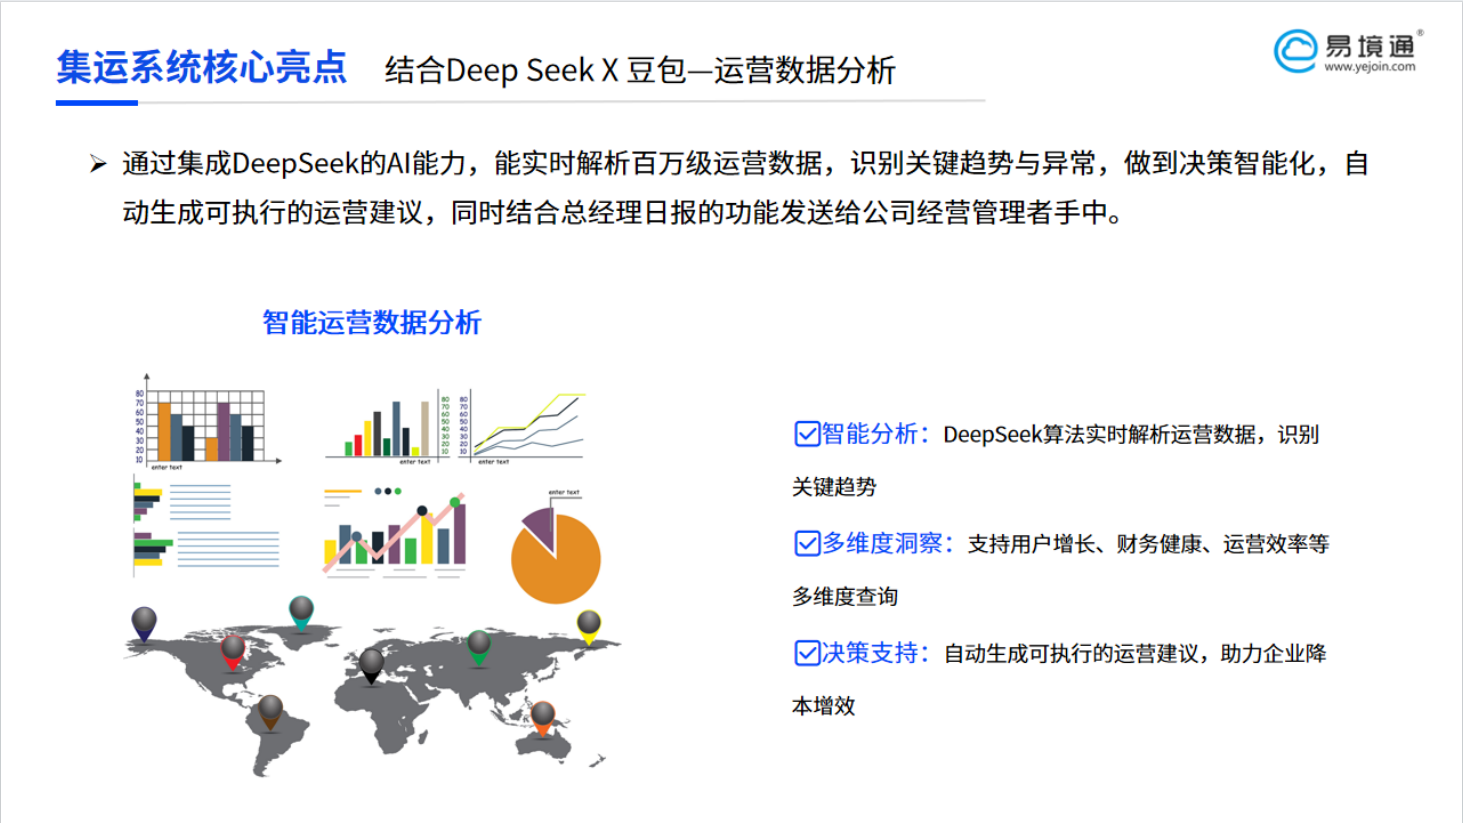This screenshot has height=823, width=1463.
Task: Open the www.yejoin.com link
Action: pos(1369,67)
